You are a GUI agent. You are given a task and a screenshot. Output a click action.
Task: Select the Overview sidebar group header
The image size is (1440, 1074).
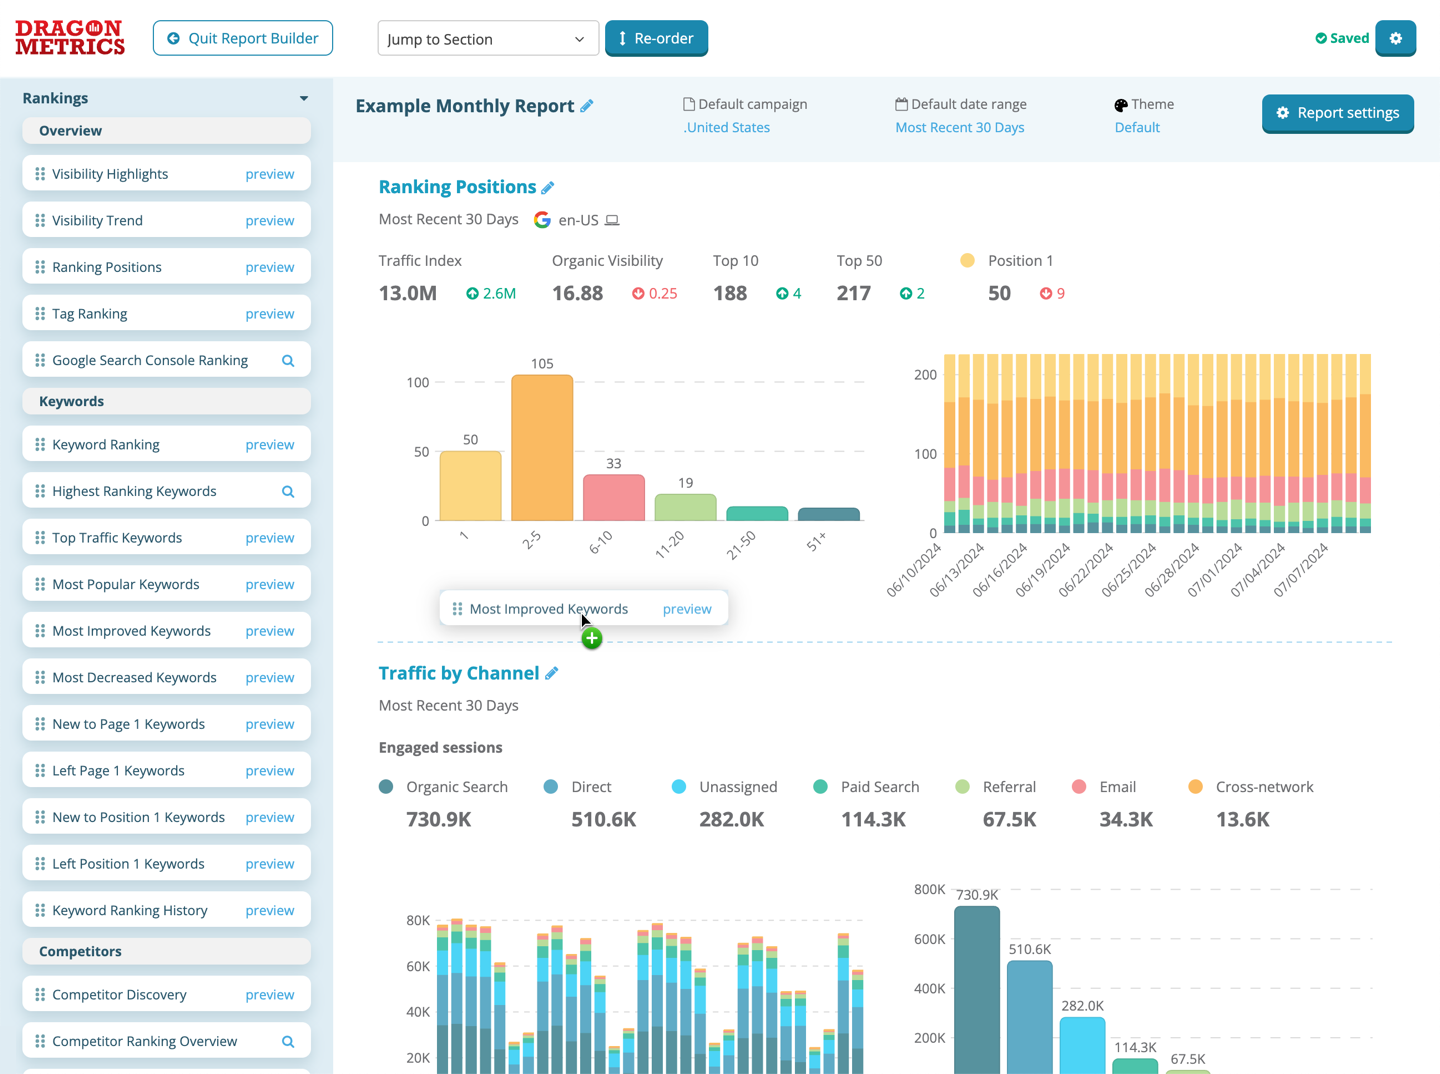point(166,131)
